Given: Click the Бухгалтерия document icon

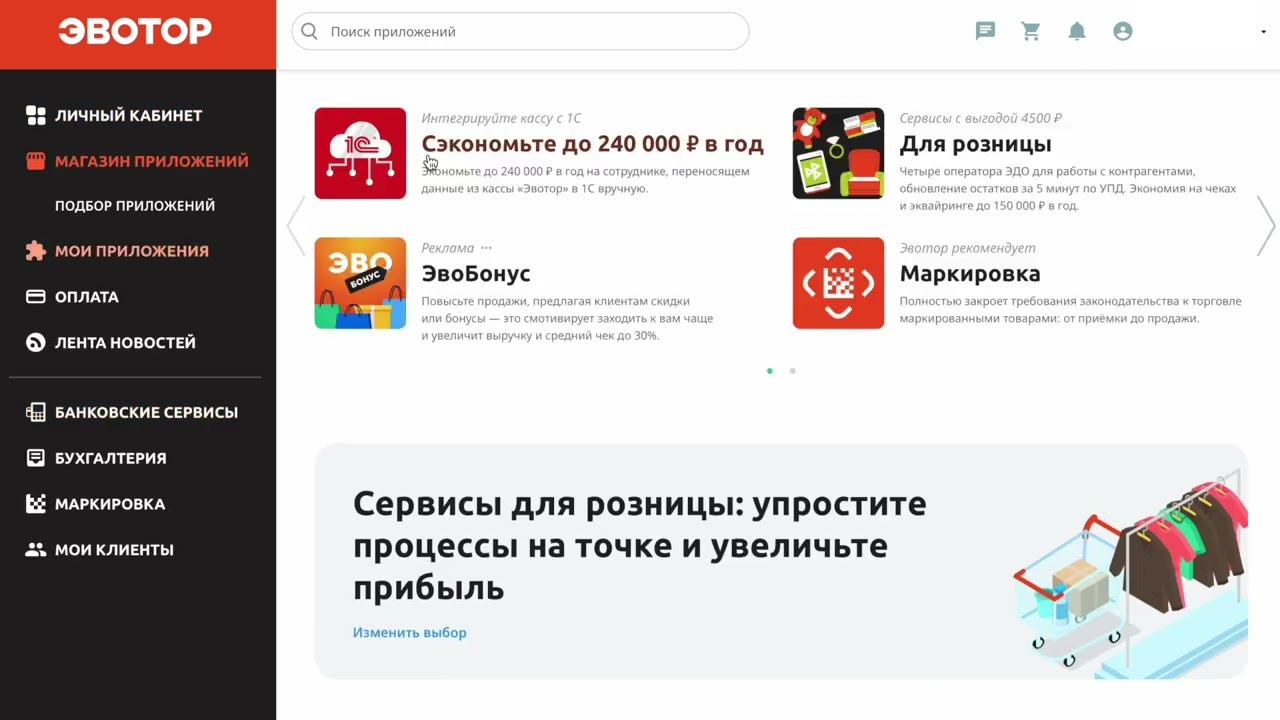Looking at the screenshot, I should tap(36, 458).
